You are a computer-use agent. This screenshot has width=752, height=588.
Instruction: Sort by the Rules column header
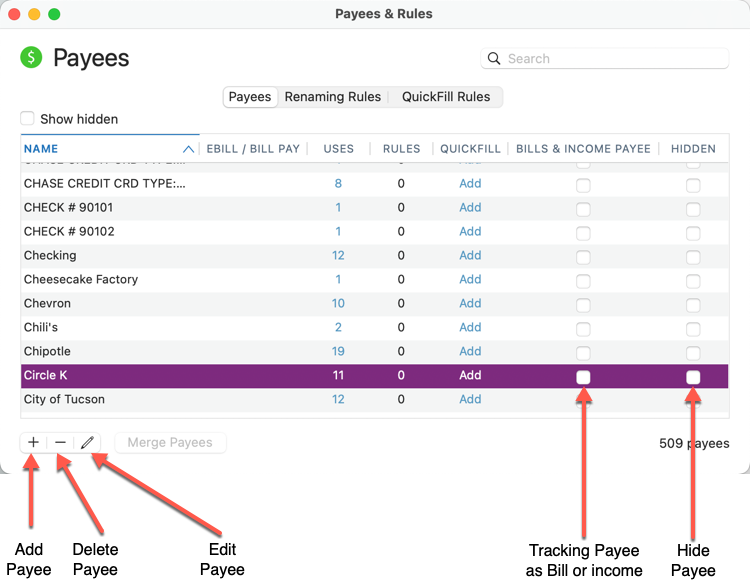[401, 149]
